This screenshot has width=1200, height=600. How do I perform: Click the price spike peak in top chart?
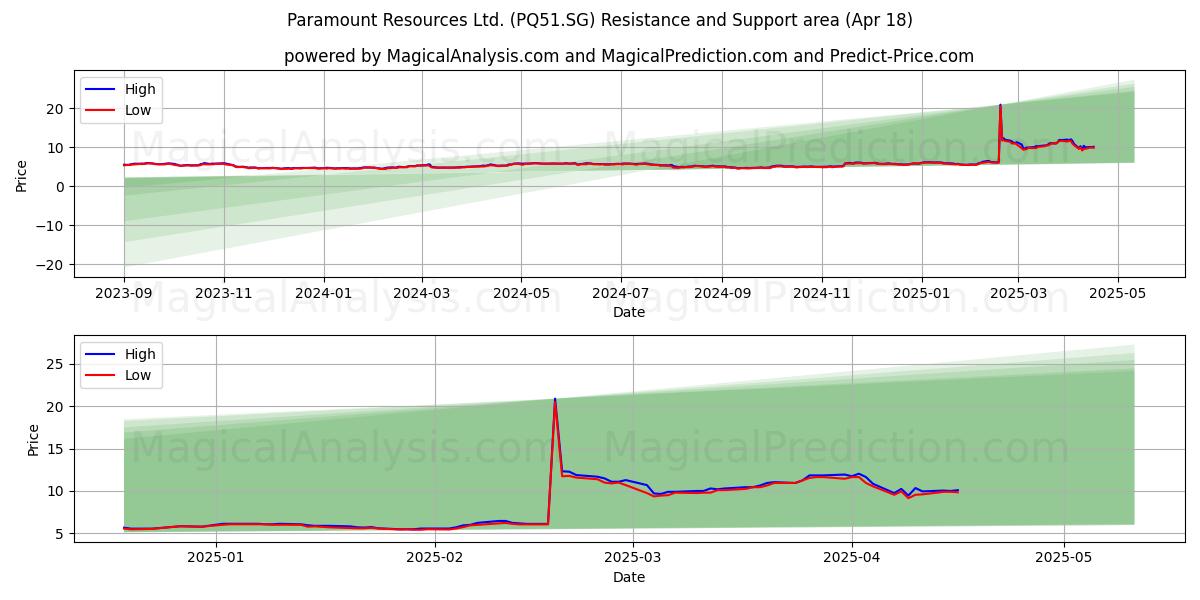coord(1000,105)
